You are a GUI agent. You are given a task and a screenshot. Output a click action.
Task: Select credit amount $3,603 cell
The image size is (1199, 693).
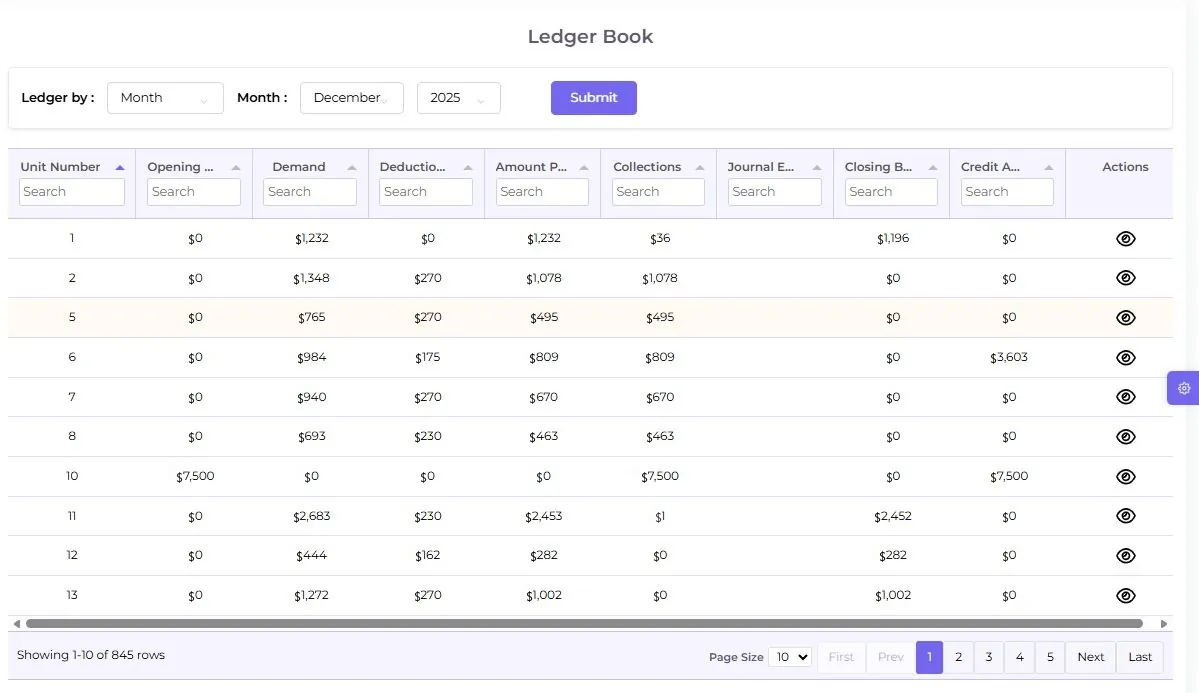(x=1009, y=357)
